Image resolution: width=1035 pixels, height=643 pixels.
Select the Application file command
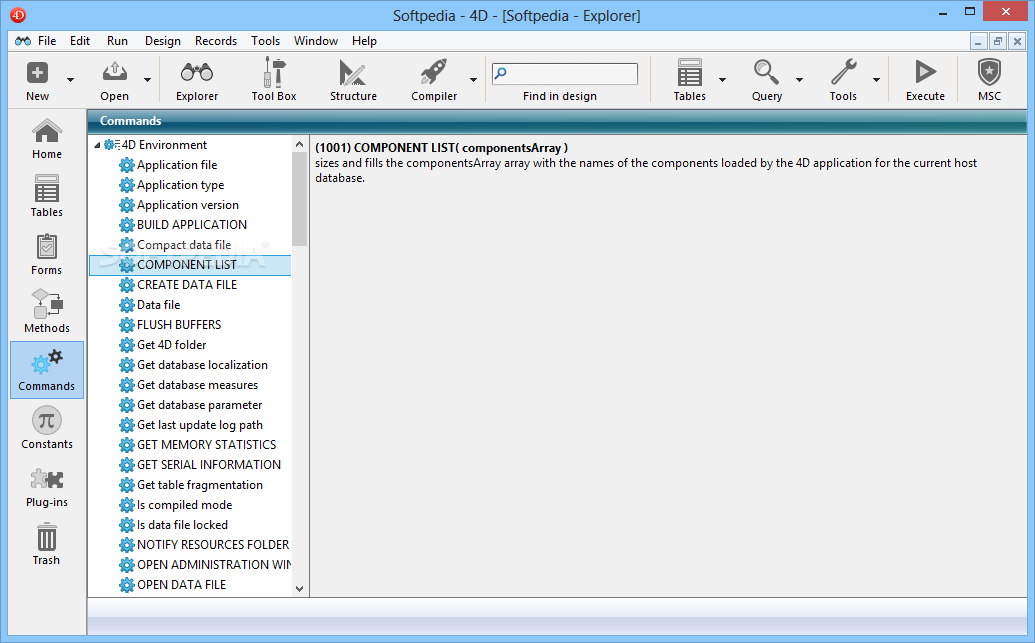point(177,165)
